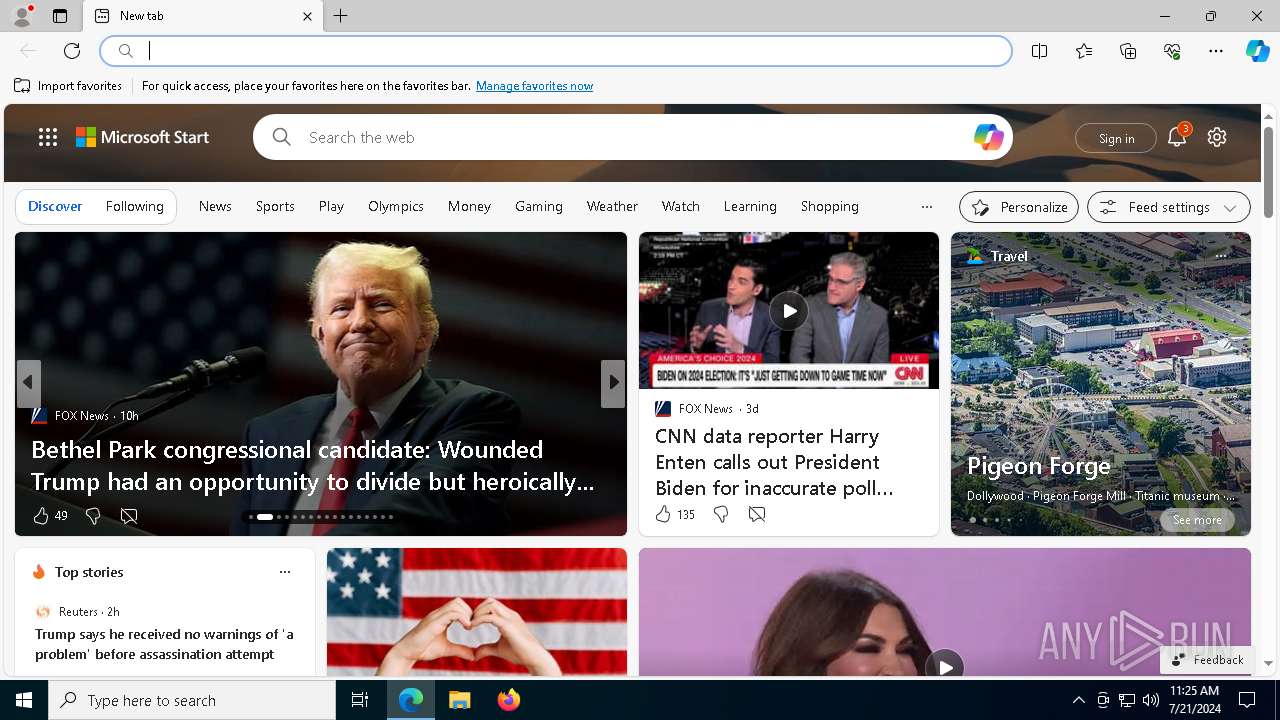Click Import favorites
The height and width of the screenshot is (720, 1280).
tap(68, 86)
